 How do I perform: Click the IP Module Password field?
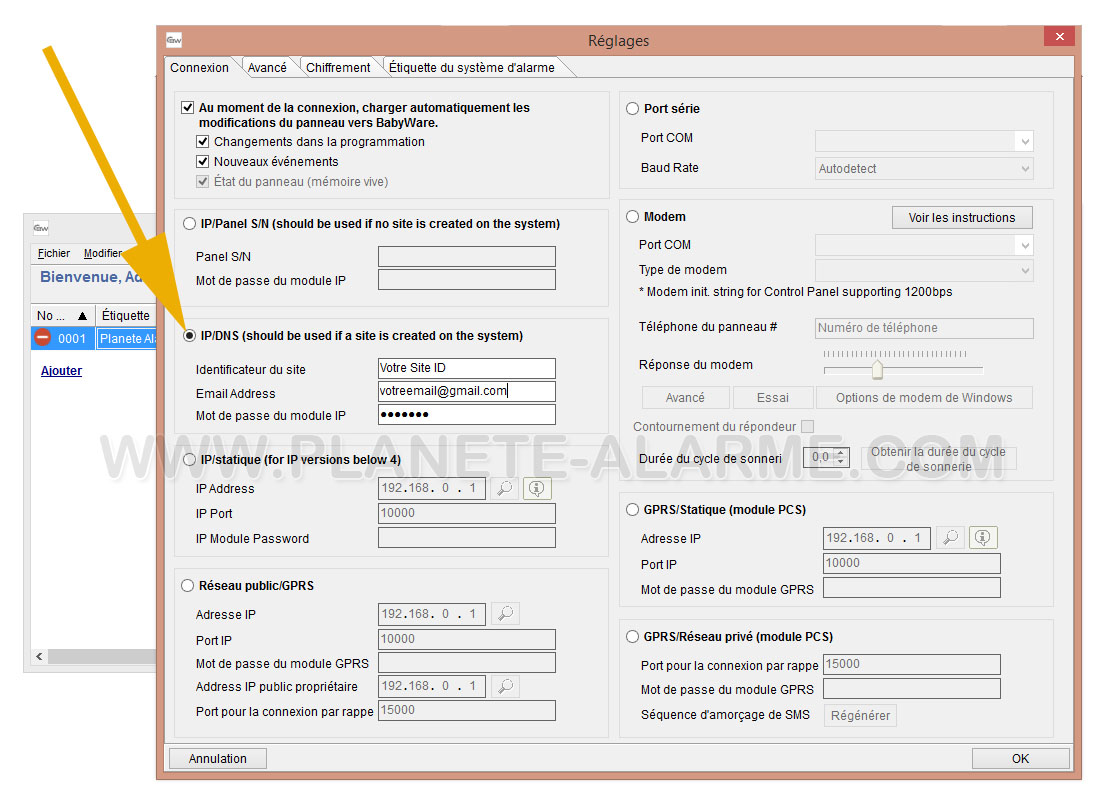point(467,538)
